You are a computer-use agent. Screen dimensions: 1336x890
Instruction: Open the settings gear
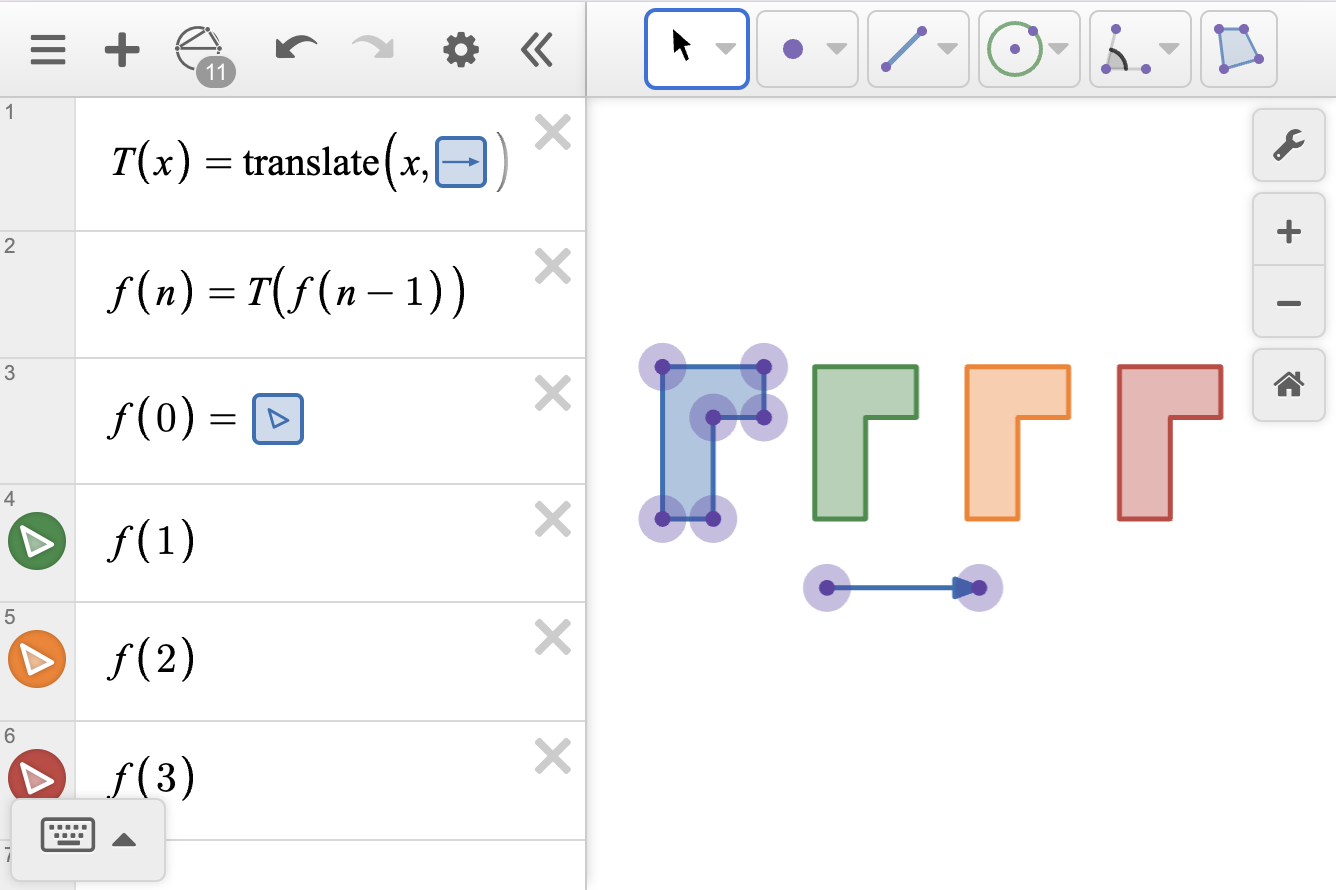pyautogui.click(x=461, y=50)
